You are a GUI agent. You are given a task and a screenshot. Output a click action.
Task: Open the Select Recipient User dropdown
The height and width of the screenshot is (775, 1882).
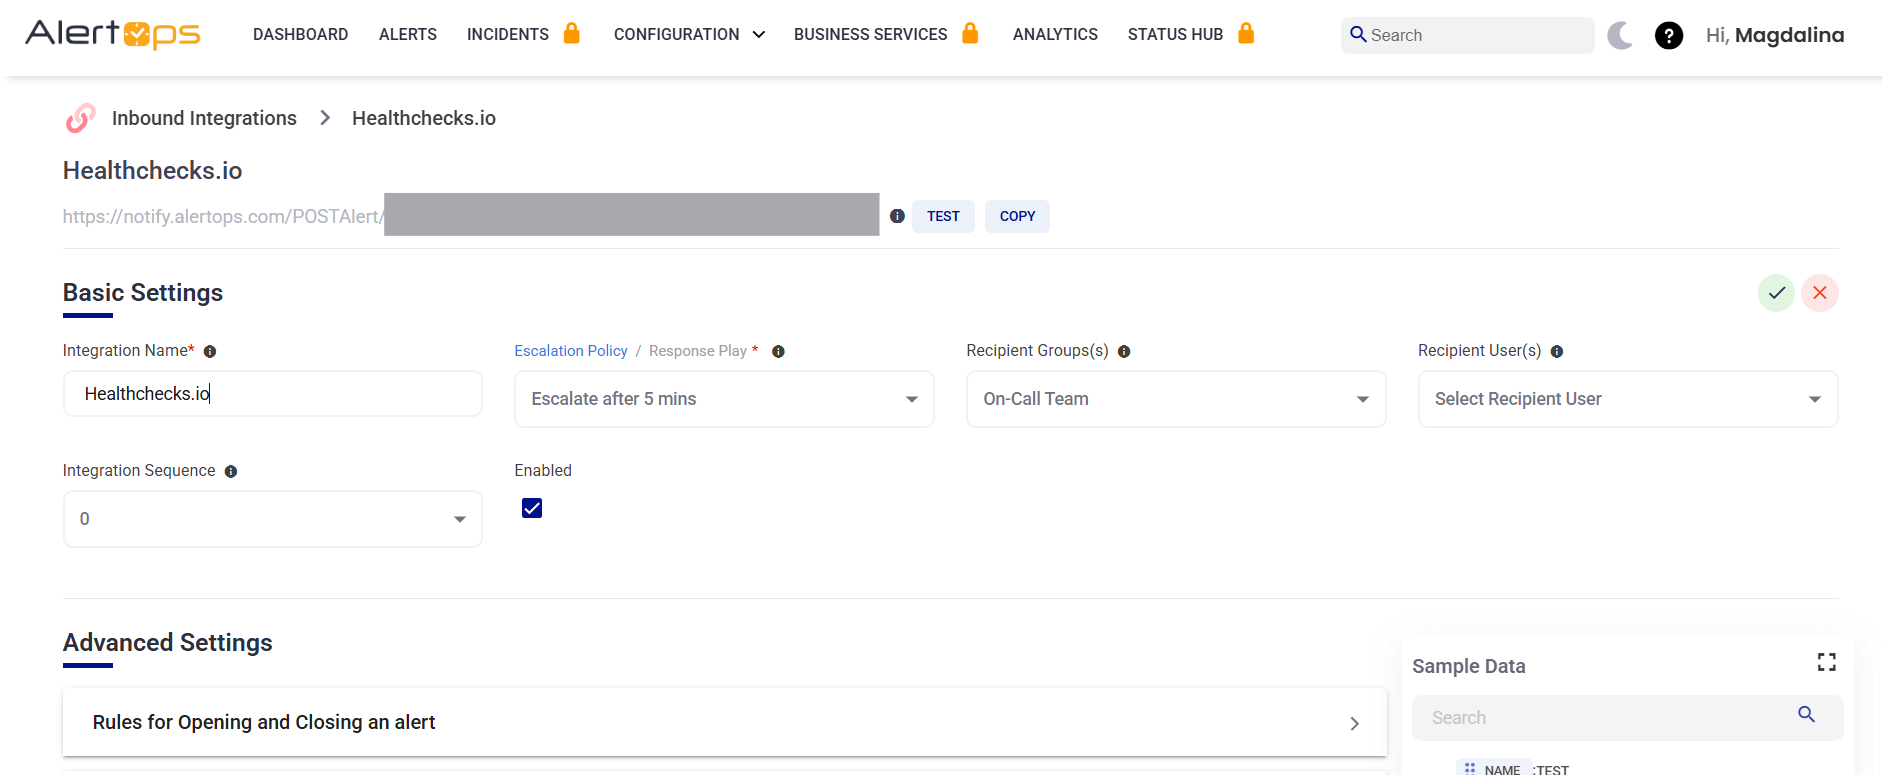click(1628, 399)
